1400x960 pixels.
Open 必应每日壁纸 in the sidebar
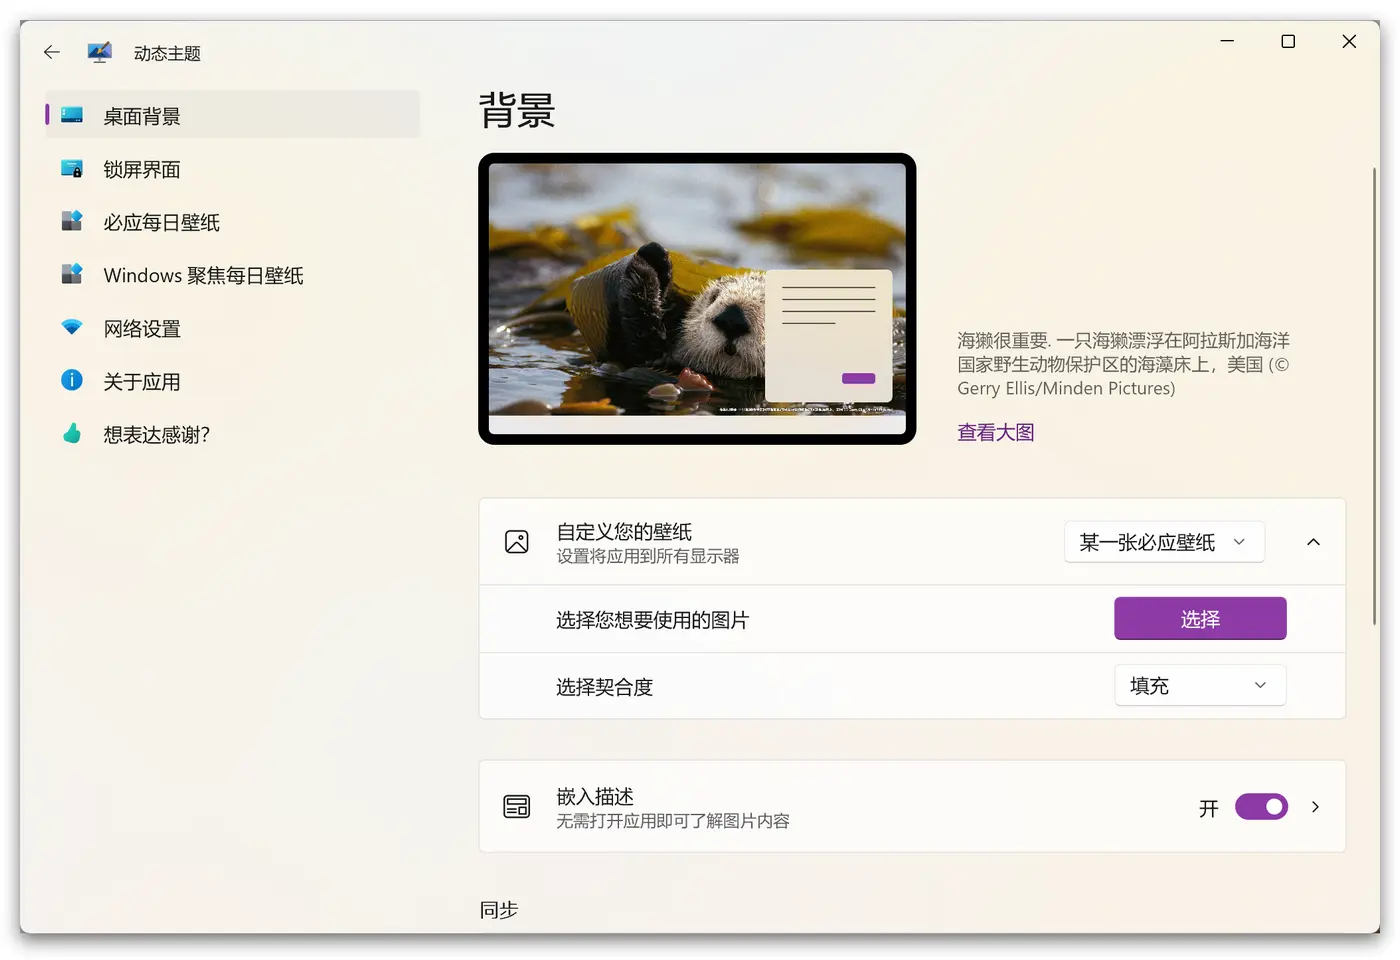(x=232, y=222)
